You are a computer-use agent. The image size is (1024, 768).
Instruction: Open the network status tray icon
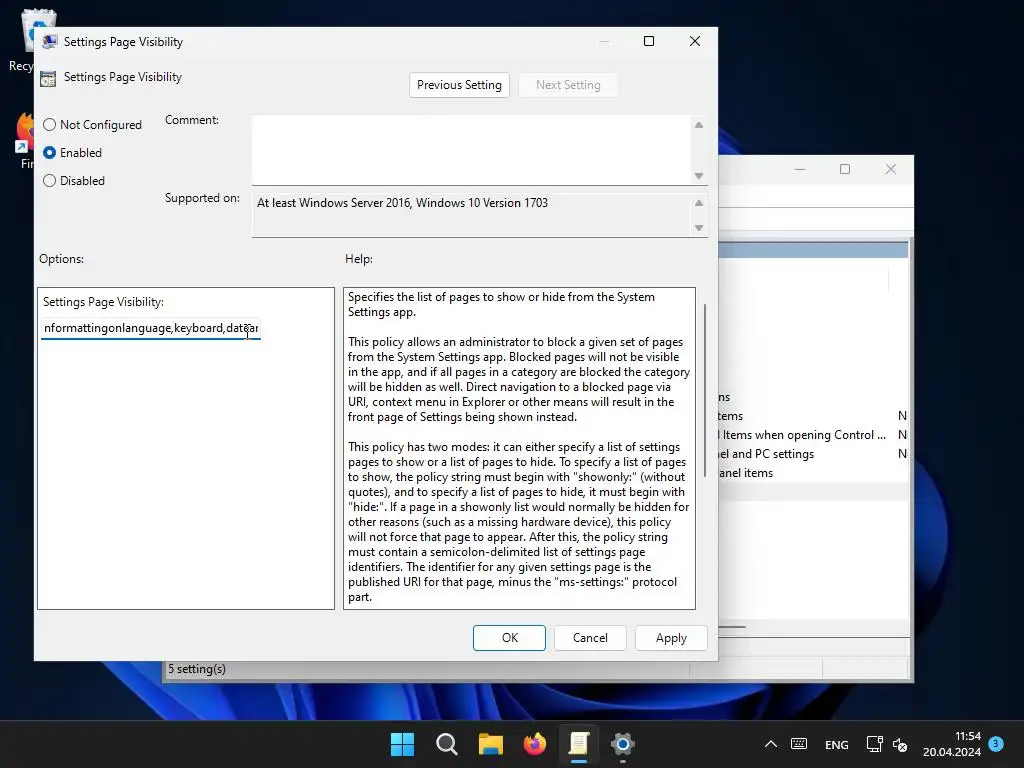pyautogui.click(x=874, y=744)
